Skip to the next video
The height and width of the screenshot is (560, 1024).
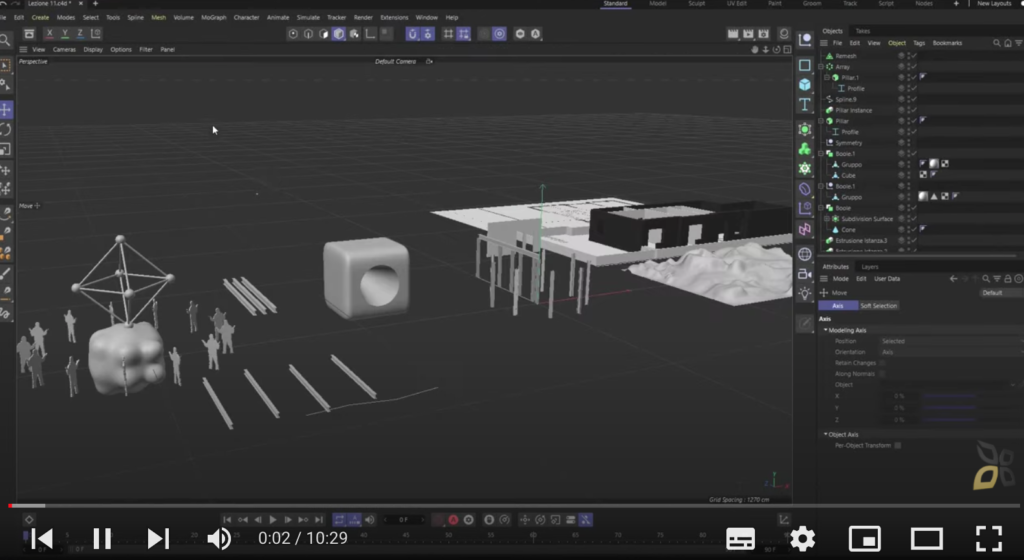[157, 538]
